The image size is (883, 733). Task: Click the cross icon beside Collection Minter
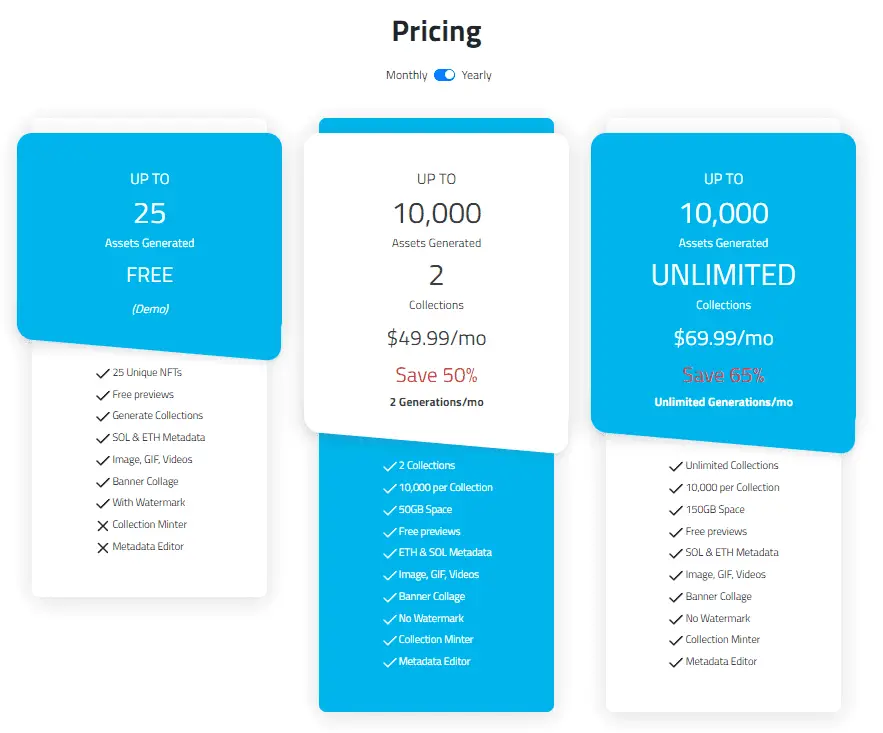coord(102,525)
